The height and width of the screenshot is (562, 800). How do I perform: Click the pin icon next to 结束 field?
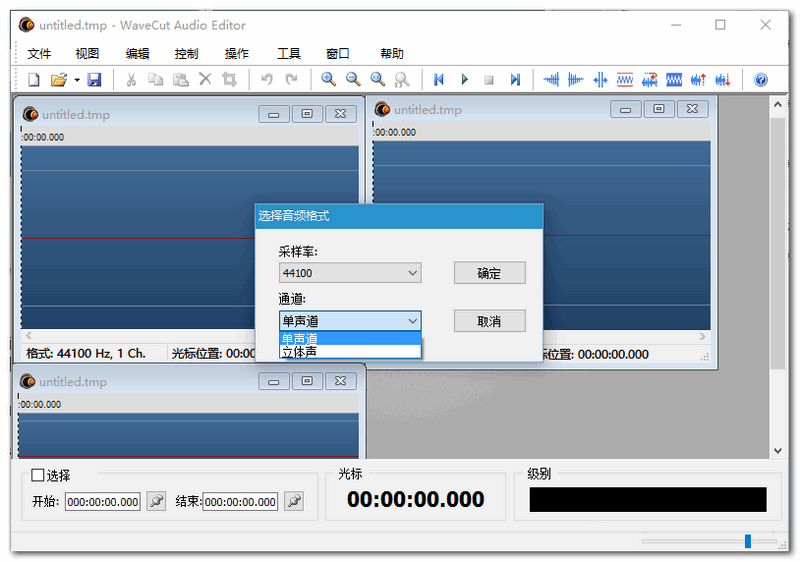tap(293, 501)
